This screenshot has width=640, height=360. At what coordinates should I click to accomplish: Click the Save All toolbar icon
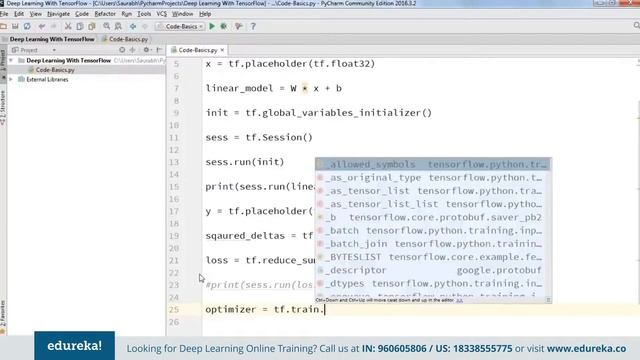[x=15, y=26]
